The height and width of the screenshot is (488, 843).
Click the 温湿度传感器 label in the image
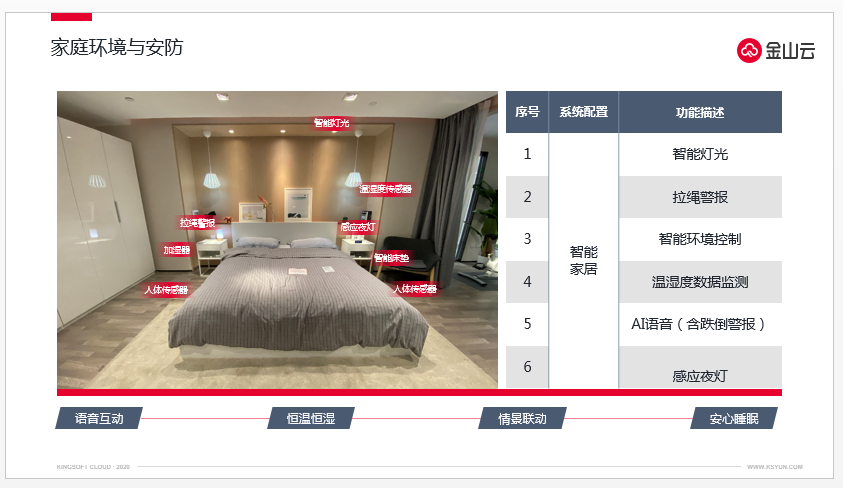(385, 189)
